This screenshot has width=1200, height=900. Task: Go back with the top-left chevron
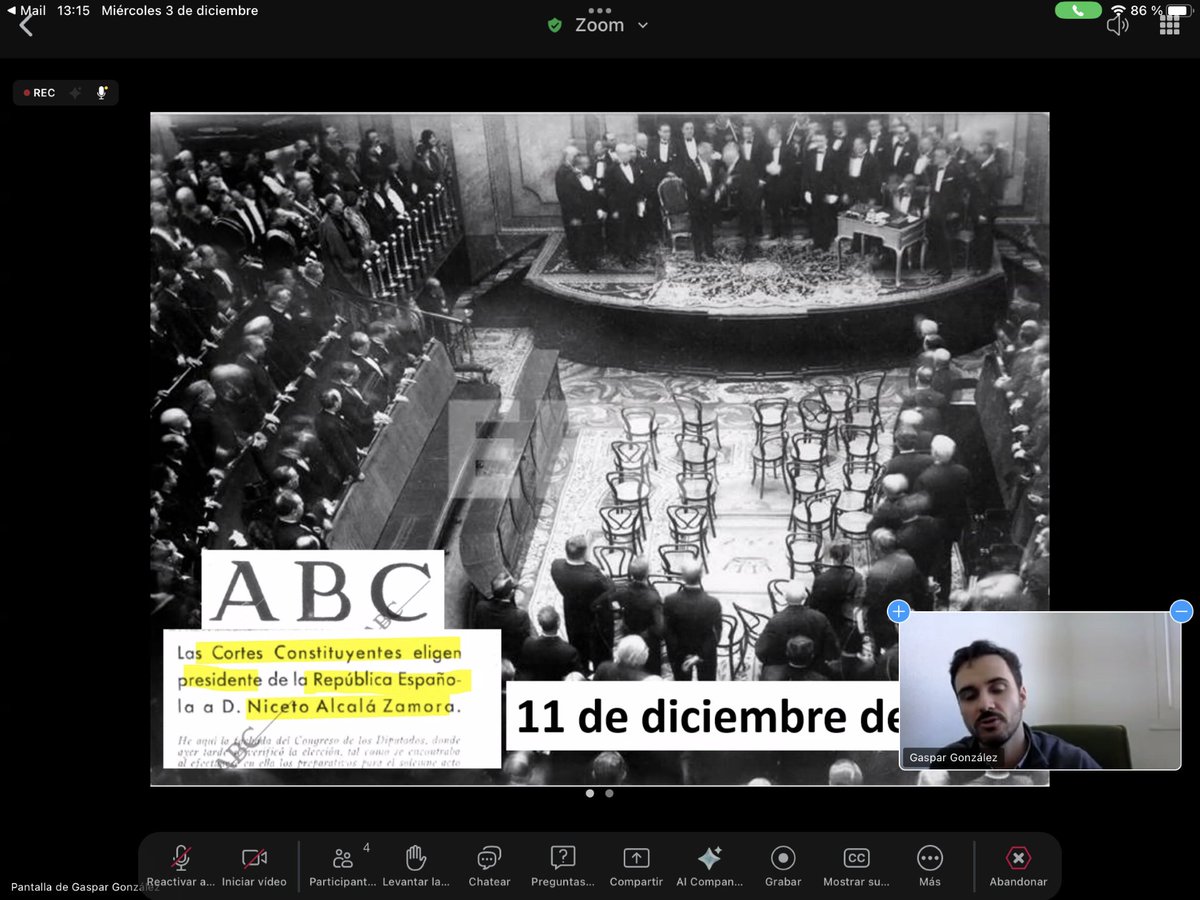[x=26, y=26]
